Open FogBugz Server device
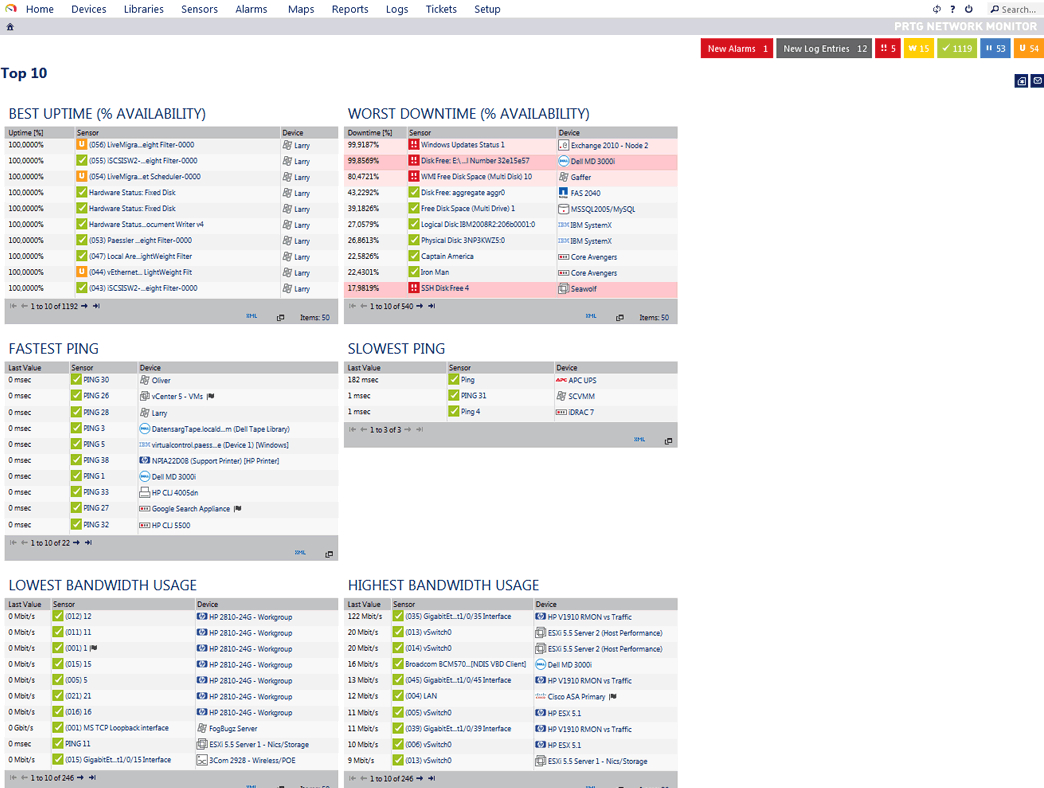 click(233, 728)
